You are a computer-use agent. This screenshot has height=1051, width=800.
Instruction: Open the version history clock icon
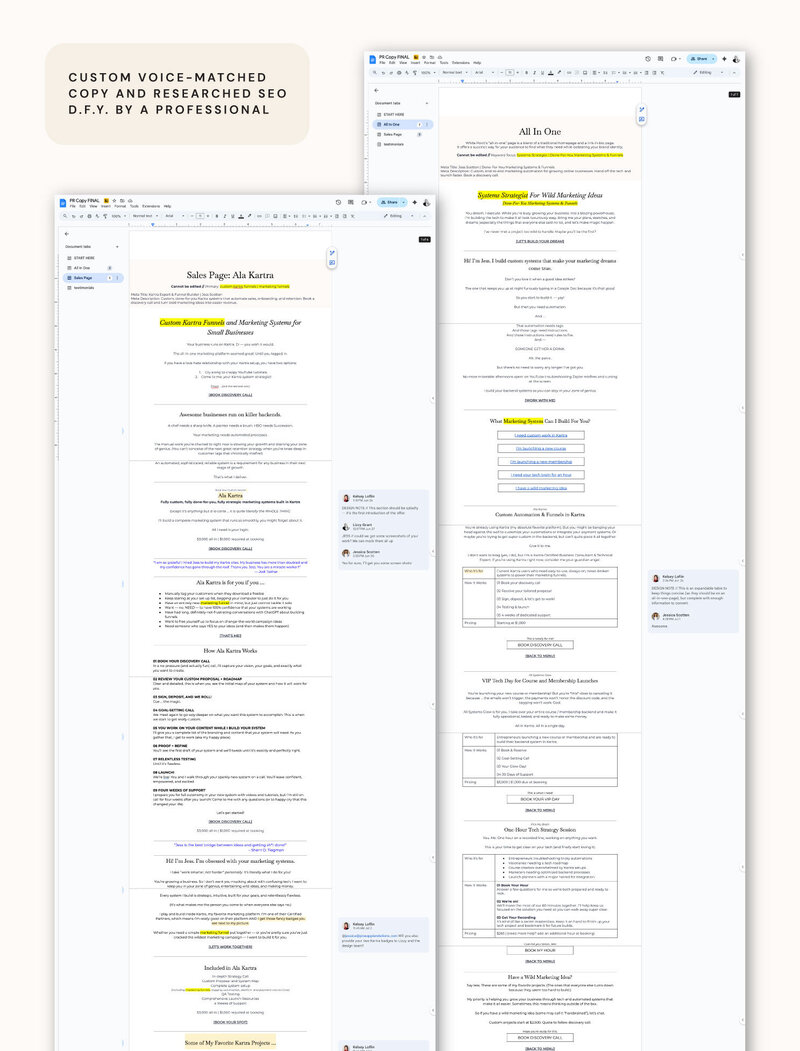(x=338, y=202)
